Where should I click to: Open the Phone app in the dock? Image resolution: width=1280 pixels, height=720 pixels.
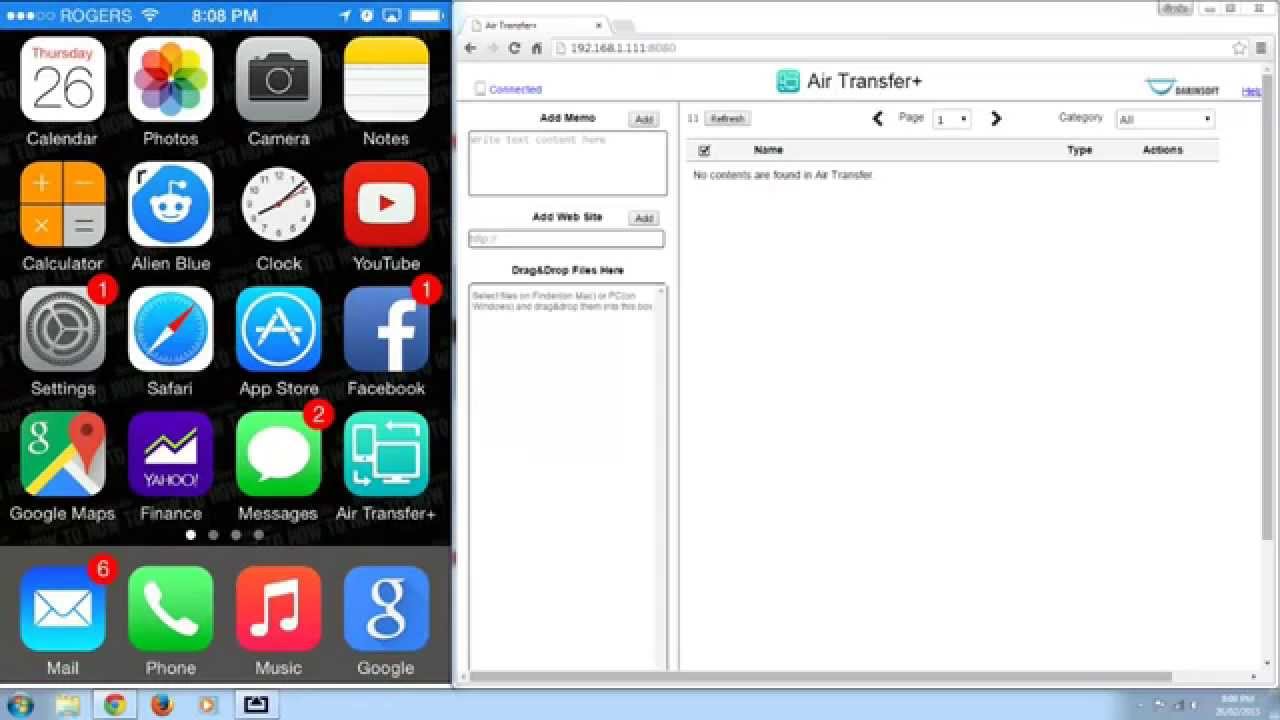170,608
